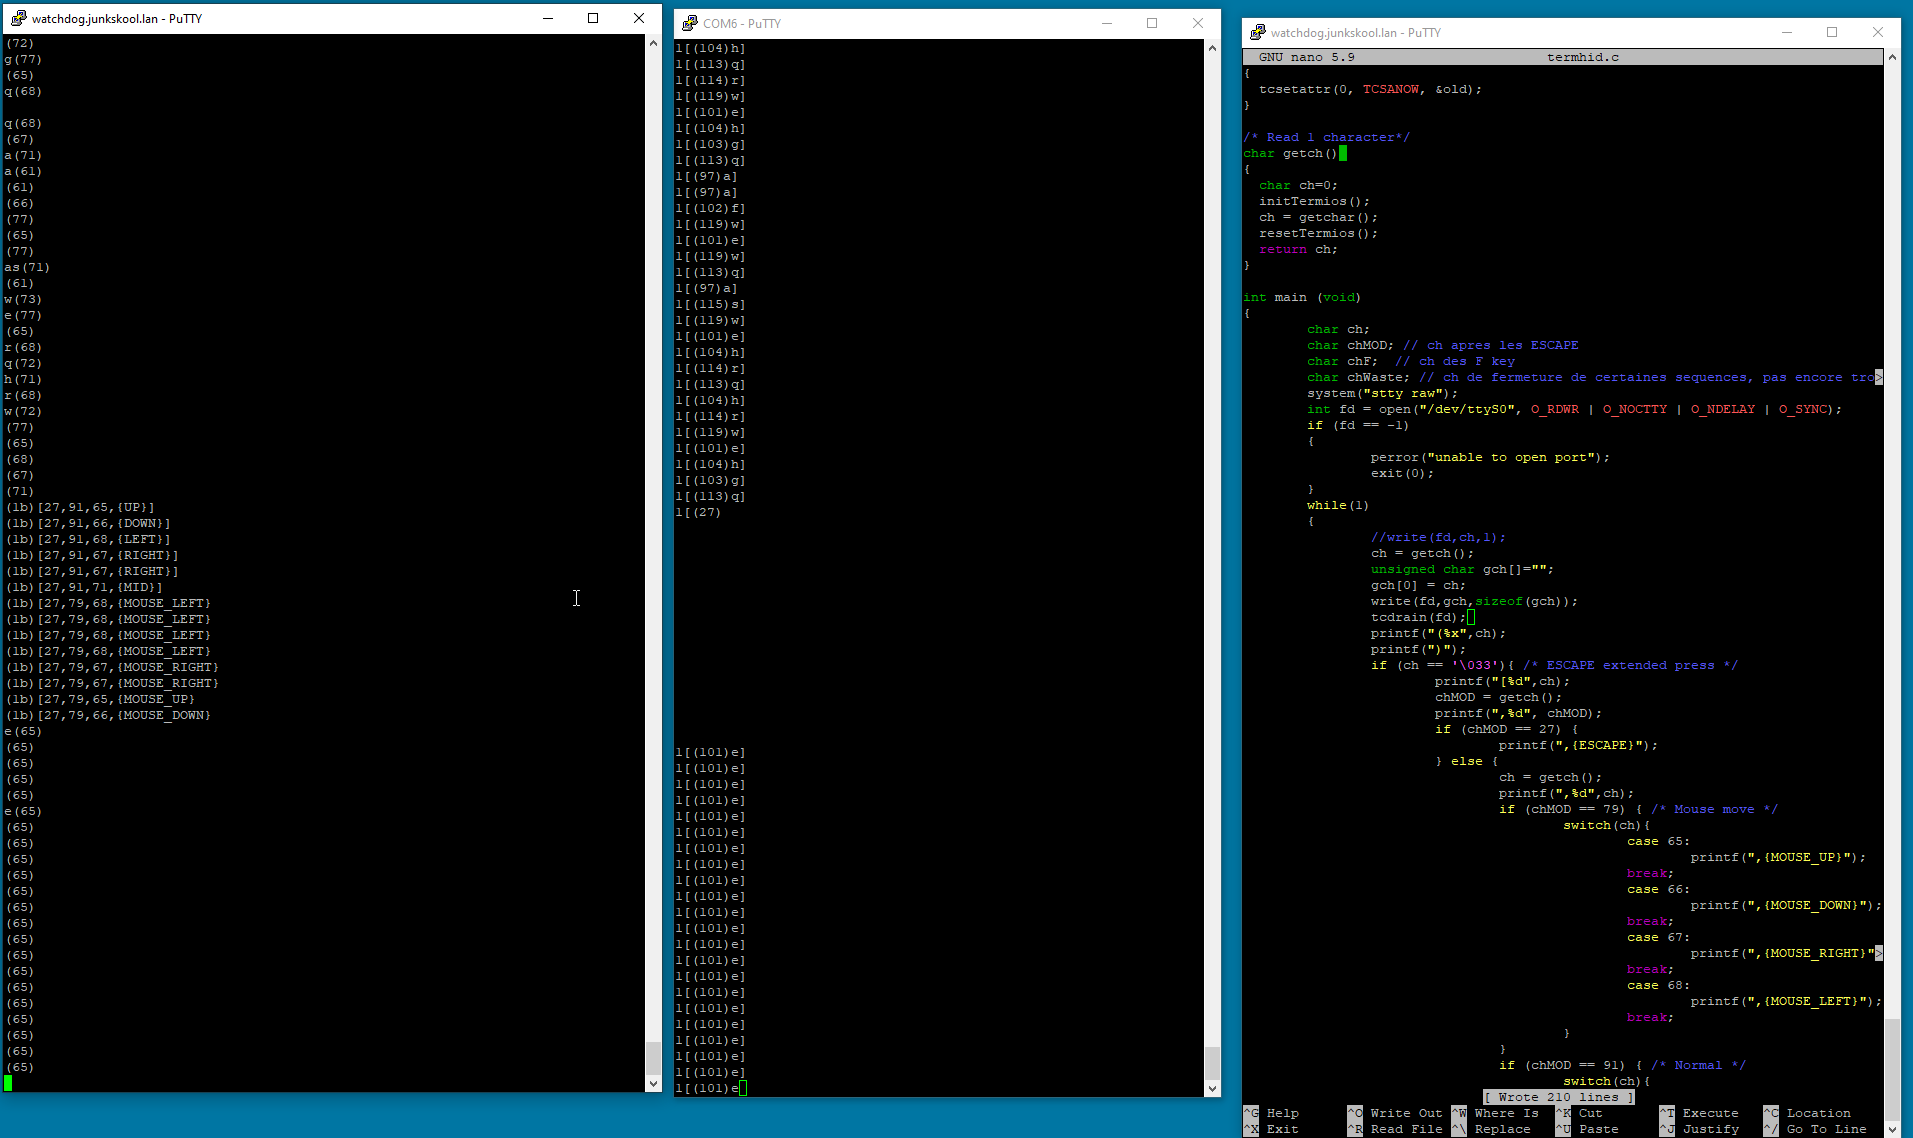Click the left watchdog.junkskool.lan window title
Viewport: 1913px width, 1138px height.
tap(117, 18)
